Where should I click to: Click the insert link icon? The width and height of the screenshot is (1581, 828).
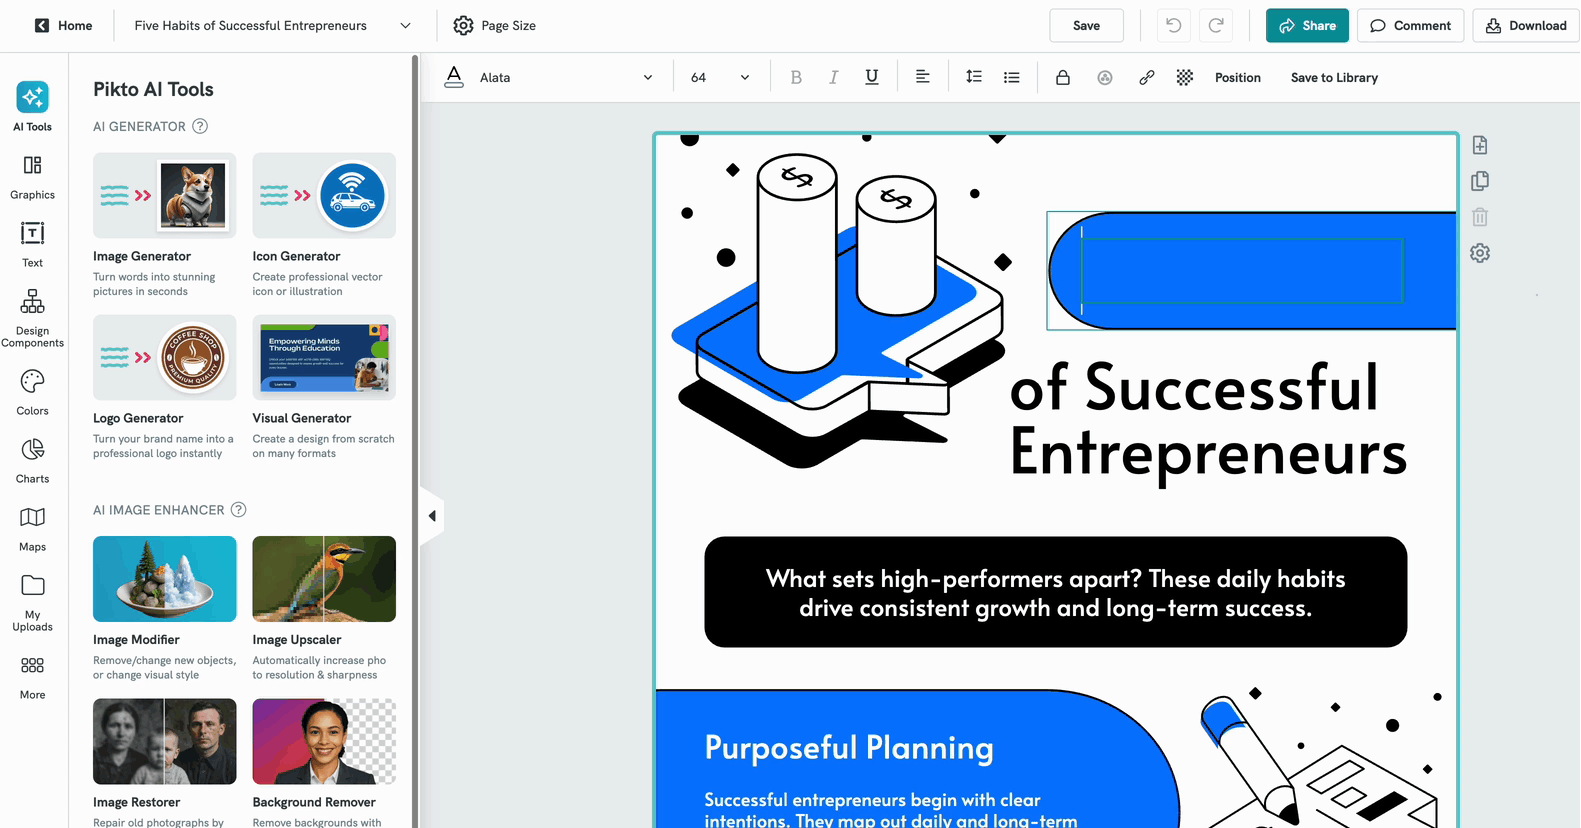[x=1146, y=78]
